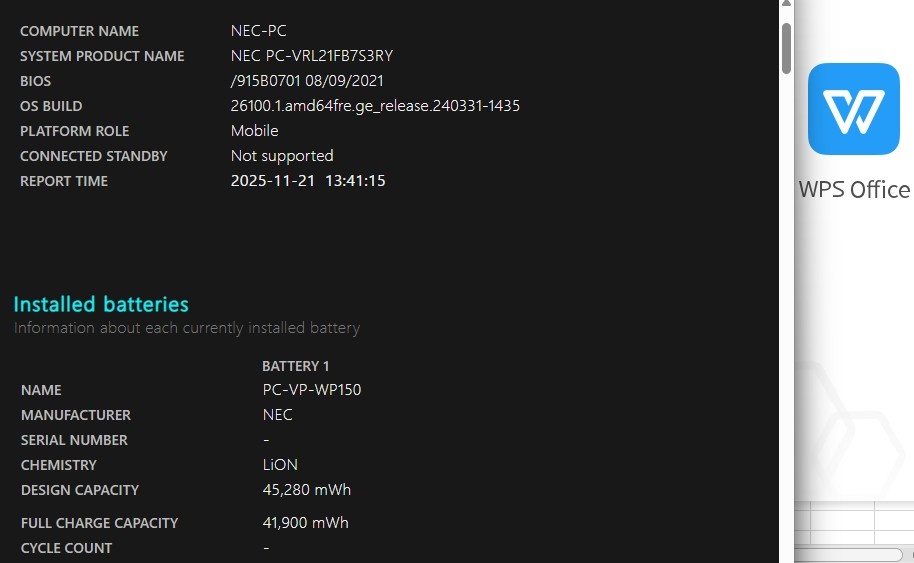The image size is (914, 563).
Task: Click the BATTERY 1 column header
Action: point(295,366)
